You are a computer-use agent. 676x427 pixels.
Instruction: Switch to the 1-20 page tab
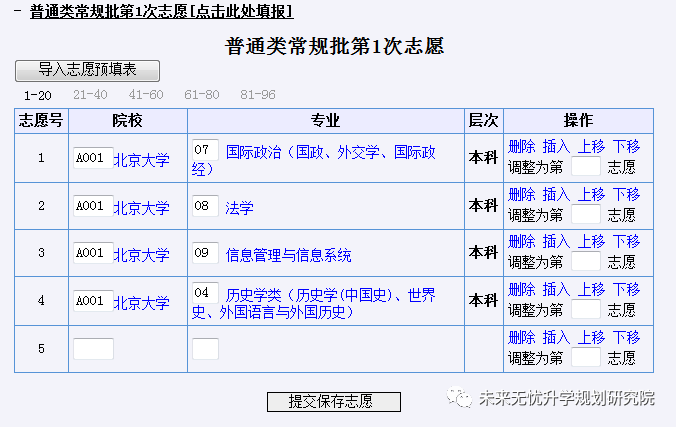click(x=38, y=95)
